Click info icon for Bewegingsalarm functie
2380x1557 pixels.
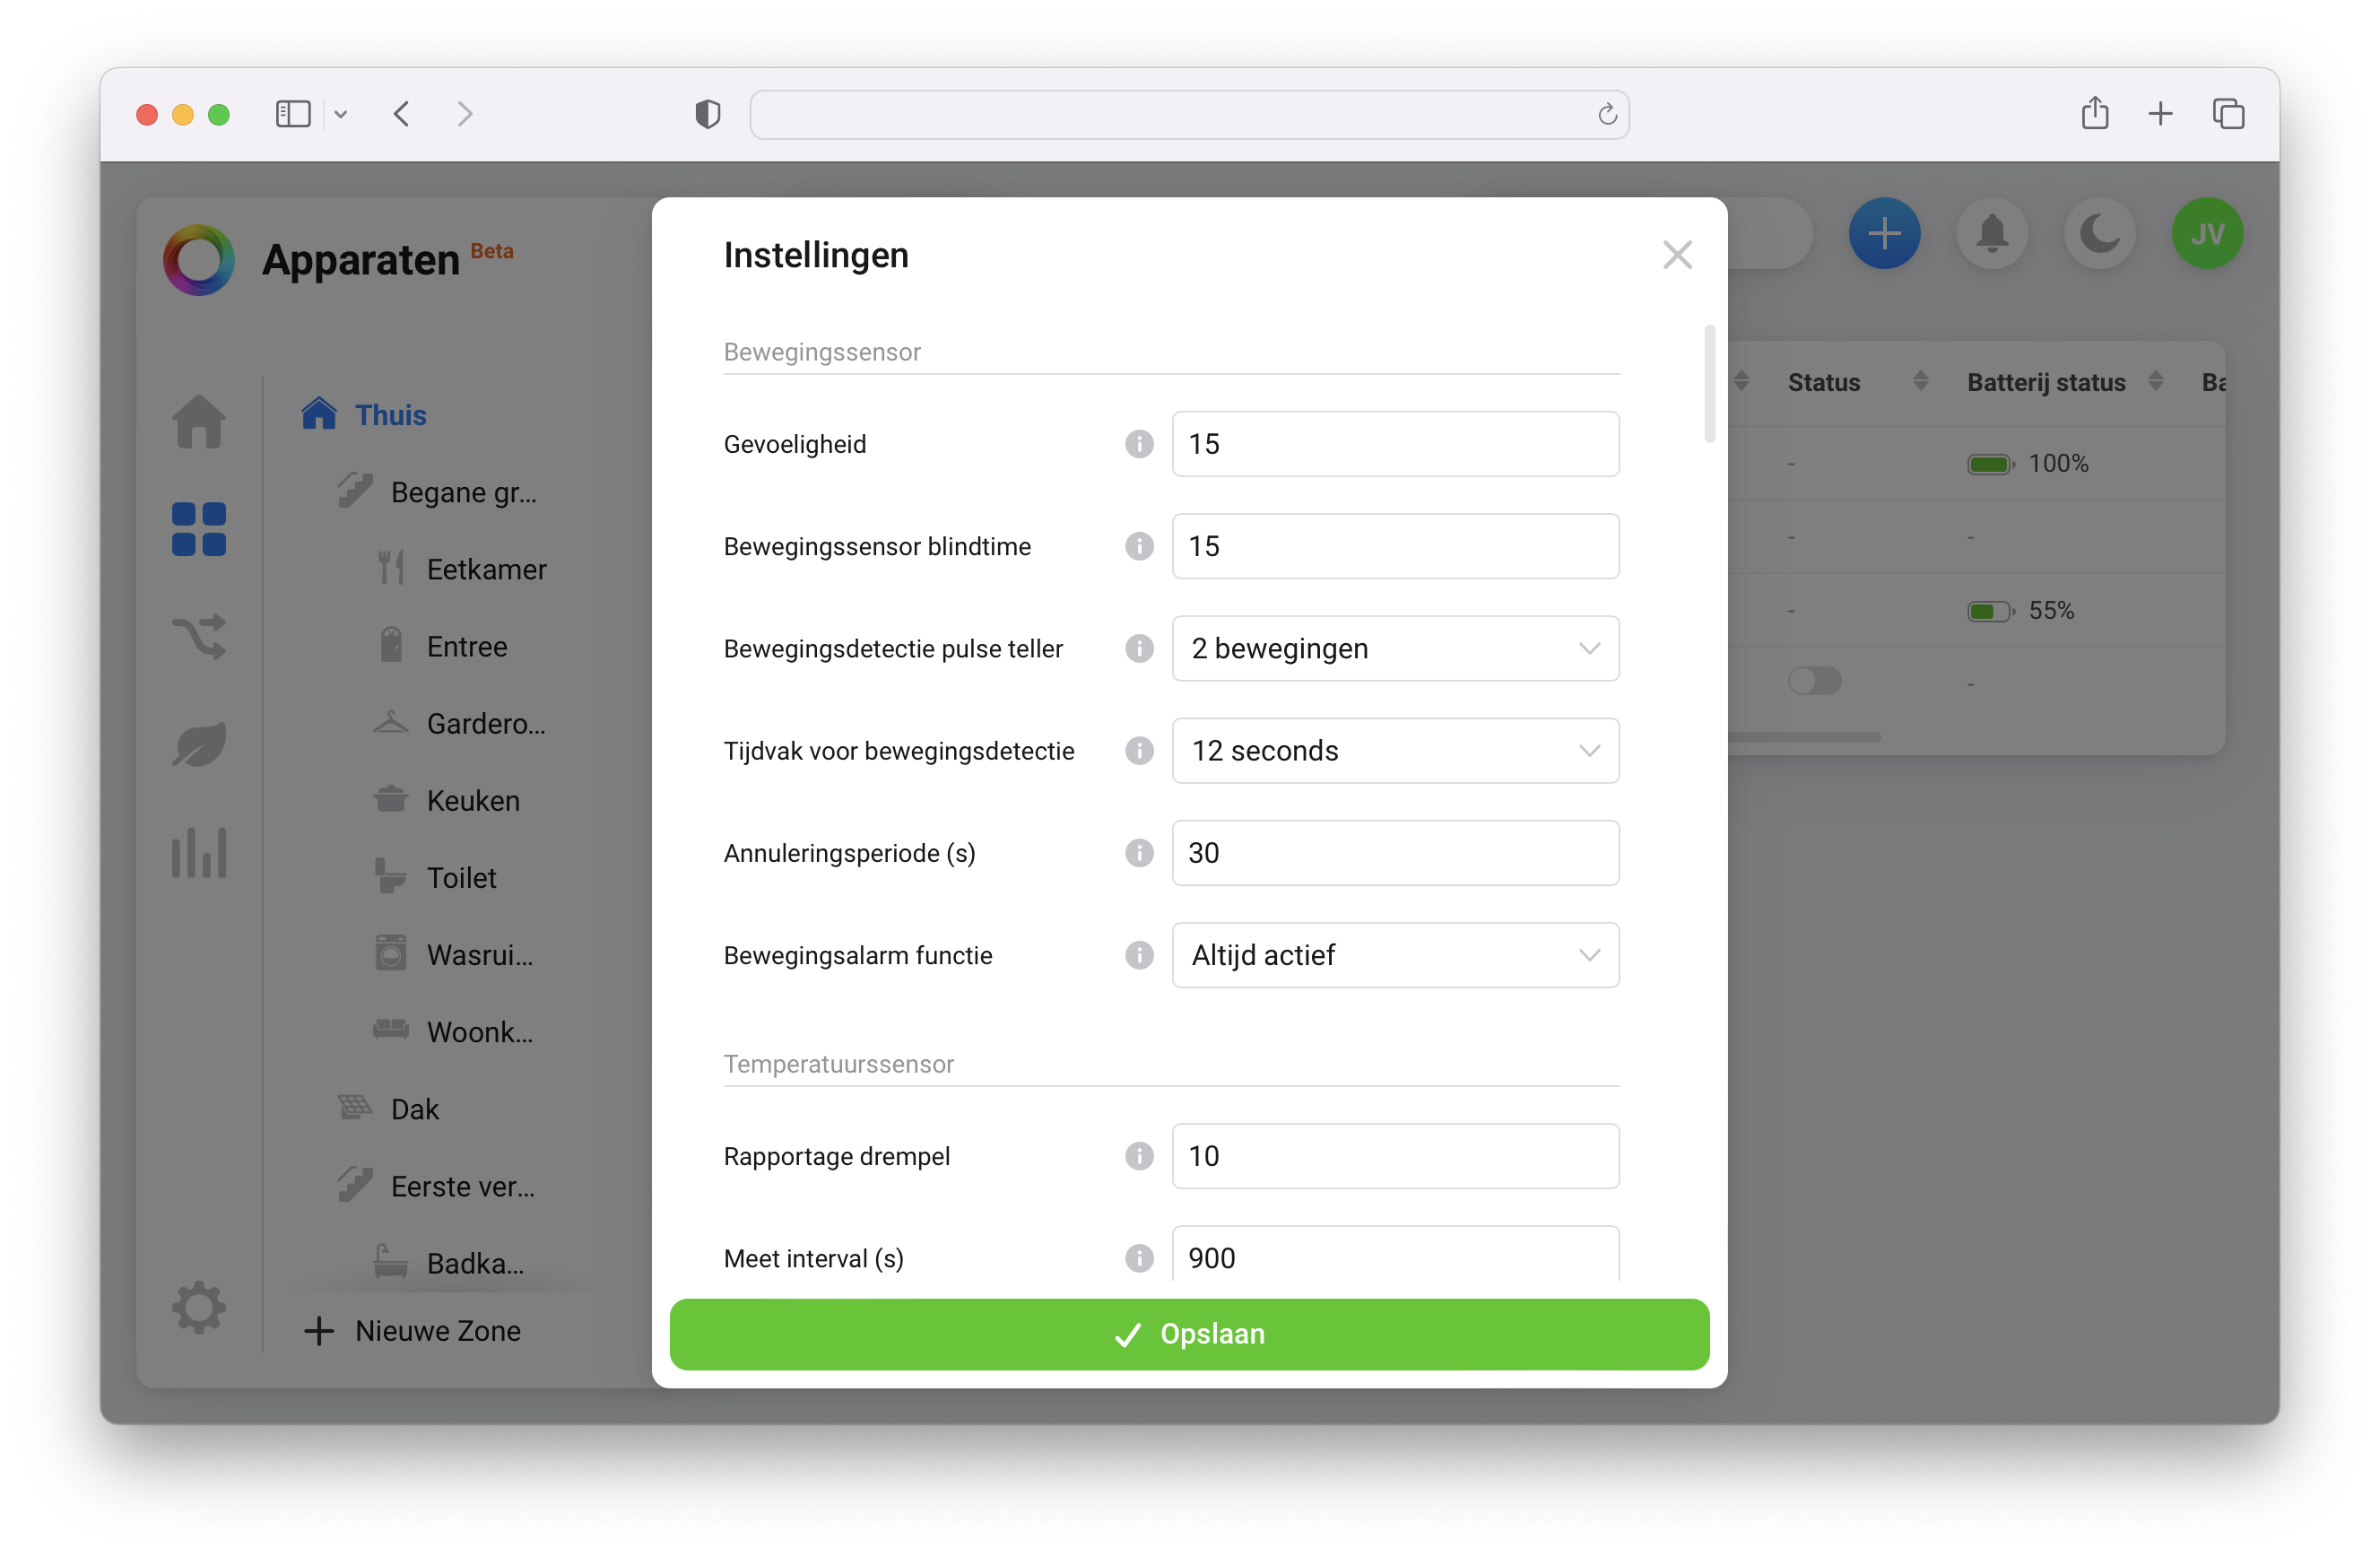click(1139, 955)
